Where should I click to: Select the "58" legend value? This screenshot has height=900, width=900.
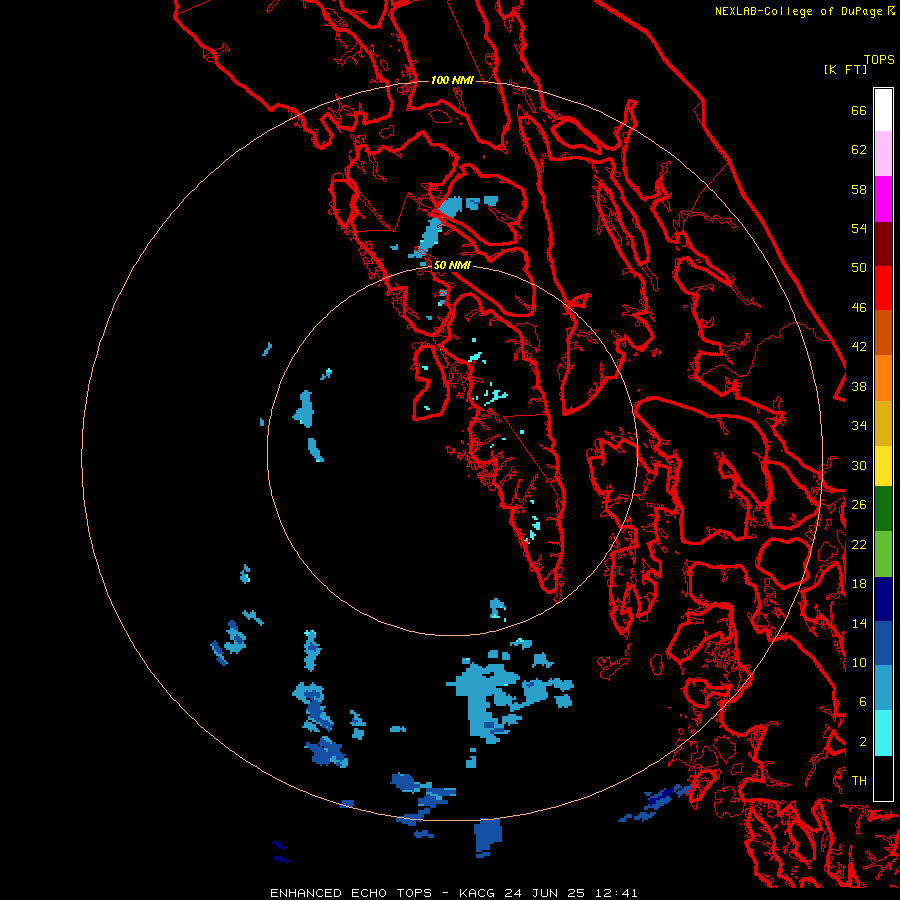pyautogui.click(x=859, y=189)
